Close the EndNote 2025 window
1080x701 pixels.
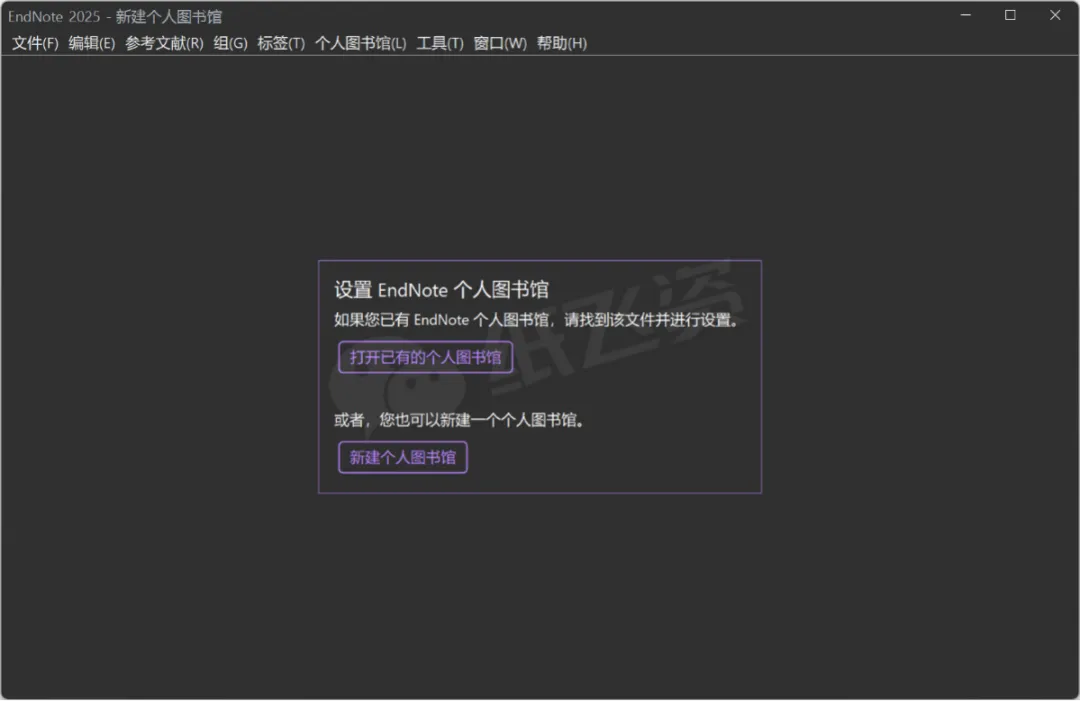(1055, 15)
